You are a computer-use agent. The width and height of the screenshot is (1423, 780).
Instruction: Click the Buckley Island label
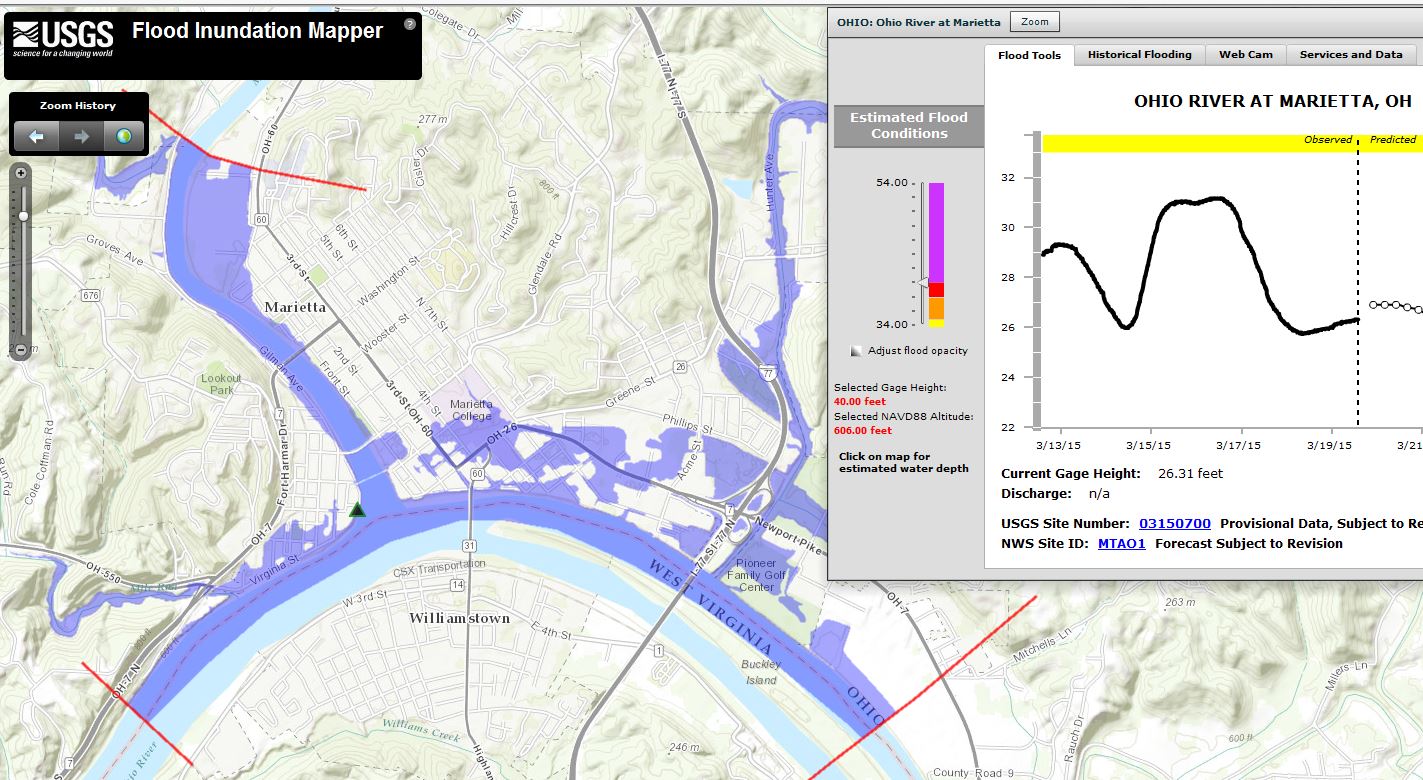(x=761, y=672)
